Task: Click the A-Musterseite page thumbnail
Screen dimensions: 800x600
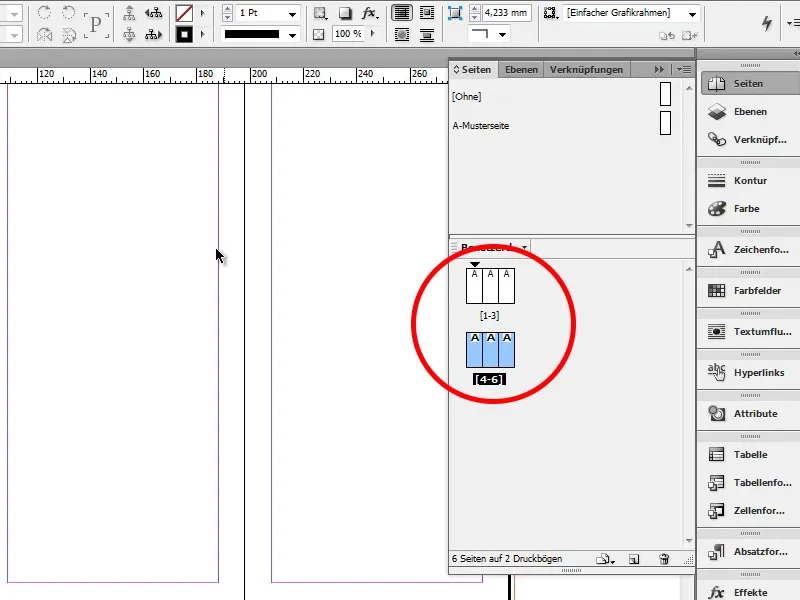Action: (x=665, y=123)
